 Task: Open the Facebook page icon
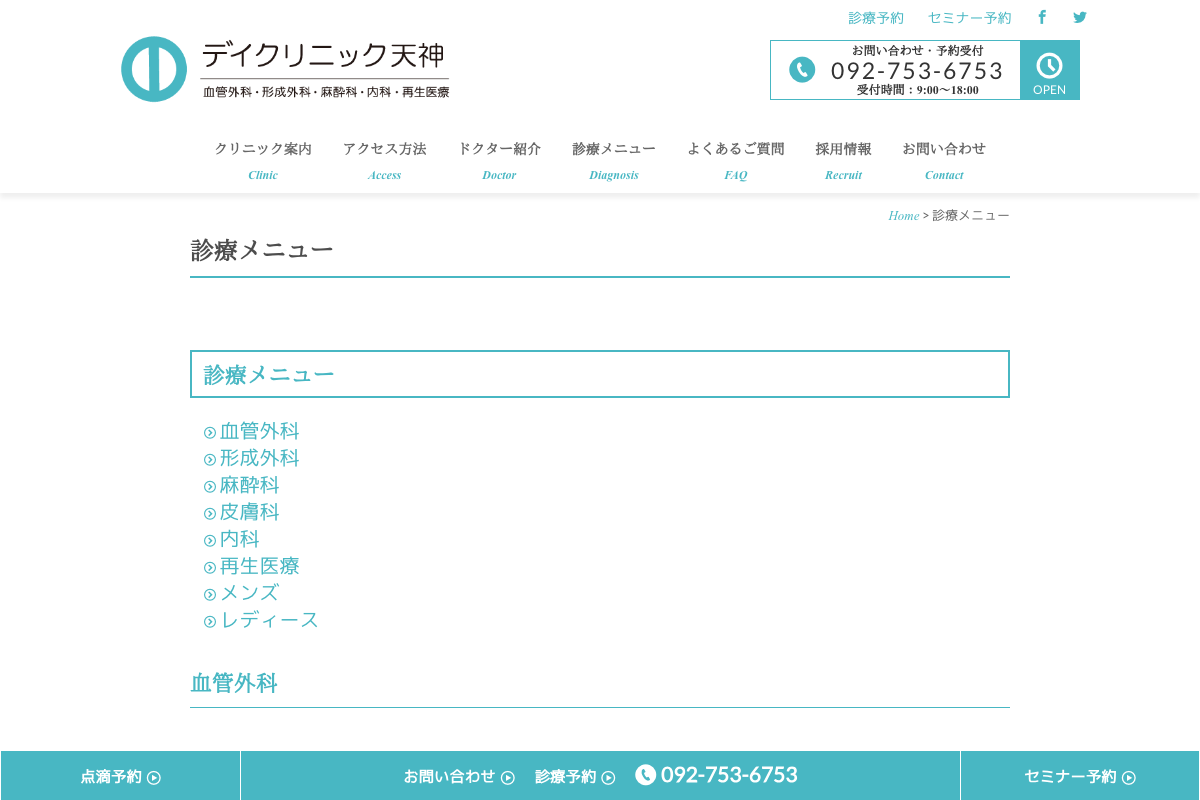pos(1041,17)
